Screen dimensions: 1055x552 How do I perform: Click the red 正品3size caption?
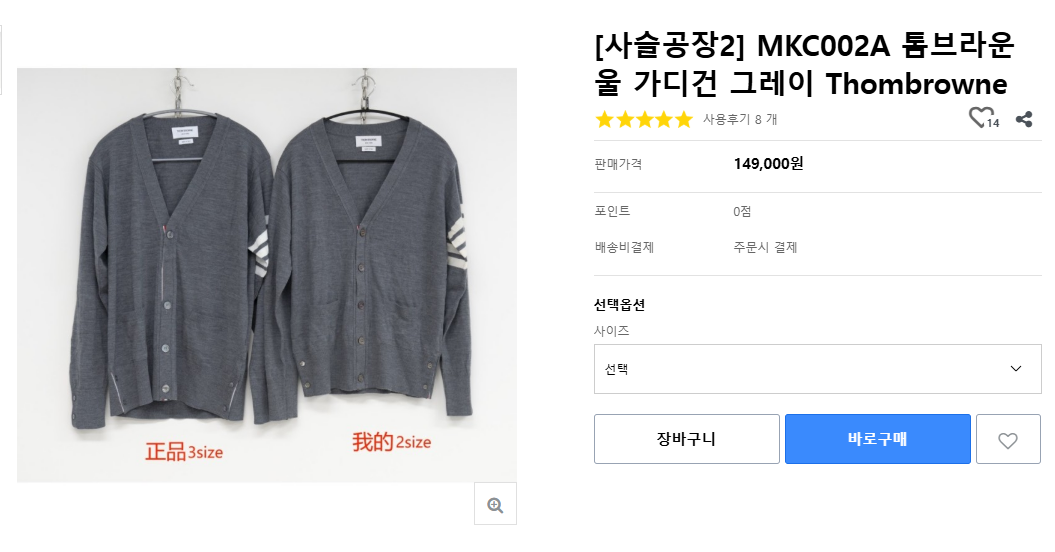coord(183,451)
